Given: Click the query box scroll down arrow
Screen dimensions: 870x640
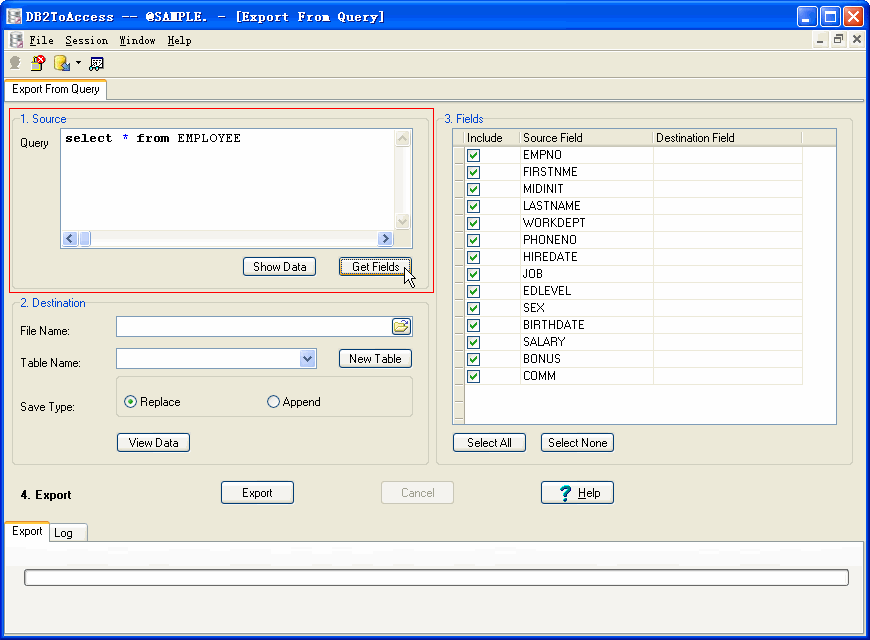Looking at the screenshot, I should [x=403, y=221].
